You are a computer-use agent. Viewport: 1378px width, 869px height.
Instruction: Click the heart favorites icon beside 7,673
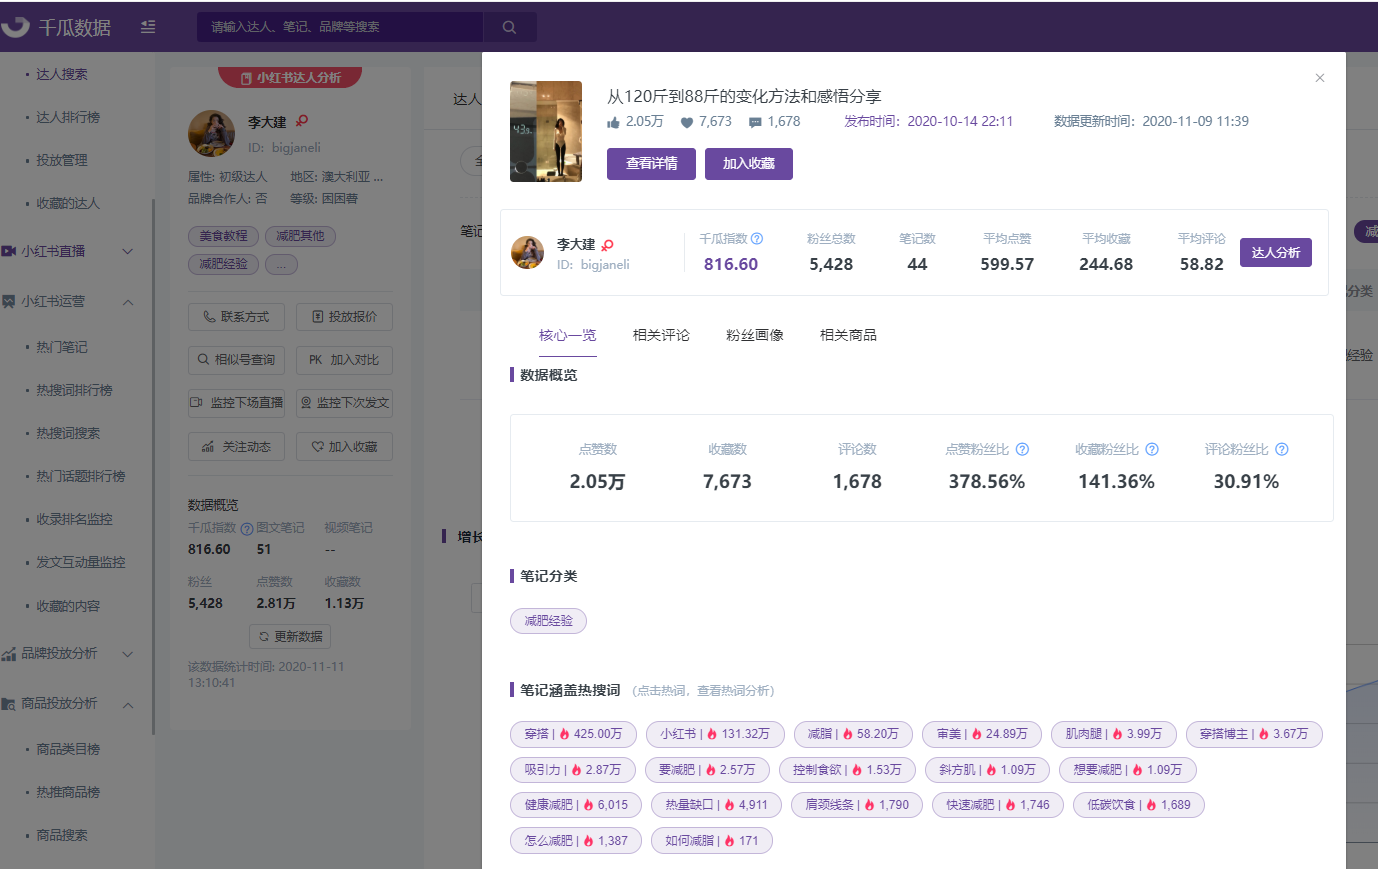(687, 122)
